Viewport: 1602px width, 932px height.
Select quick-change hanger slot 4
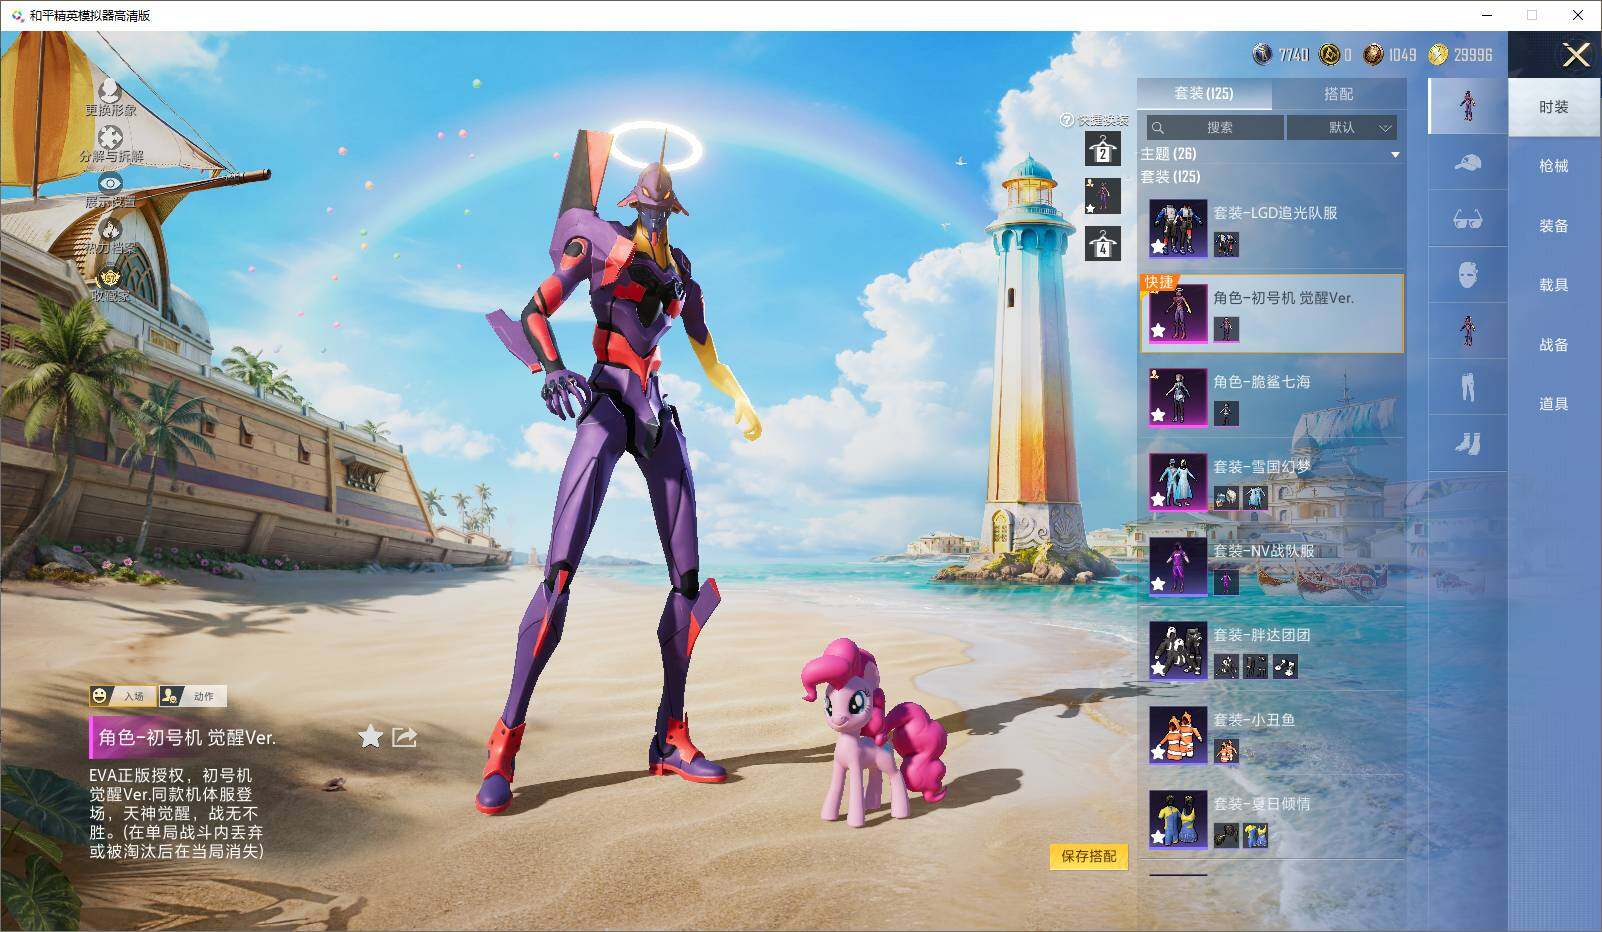pos(1102,243)
